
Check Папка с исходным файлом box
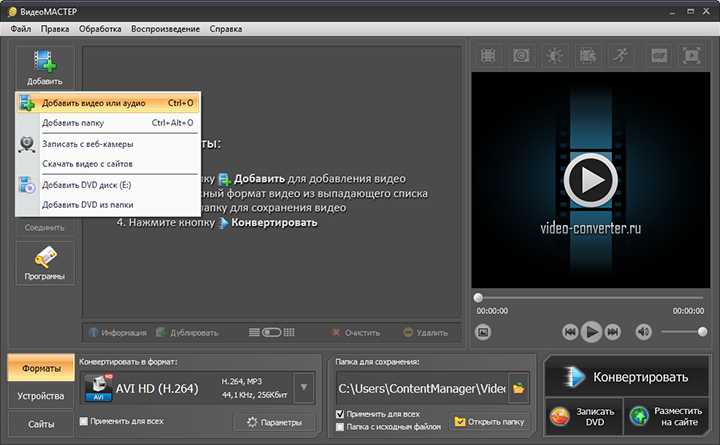click(x=340, y=427)
